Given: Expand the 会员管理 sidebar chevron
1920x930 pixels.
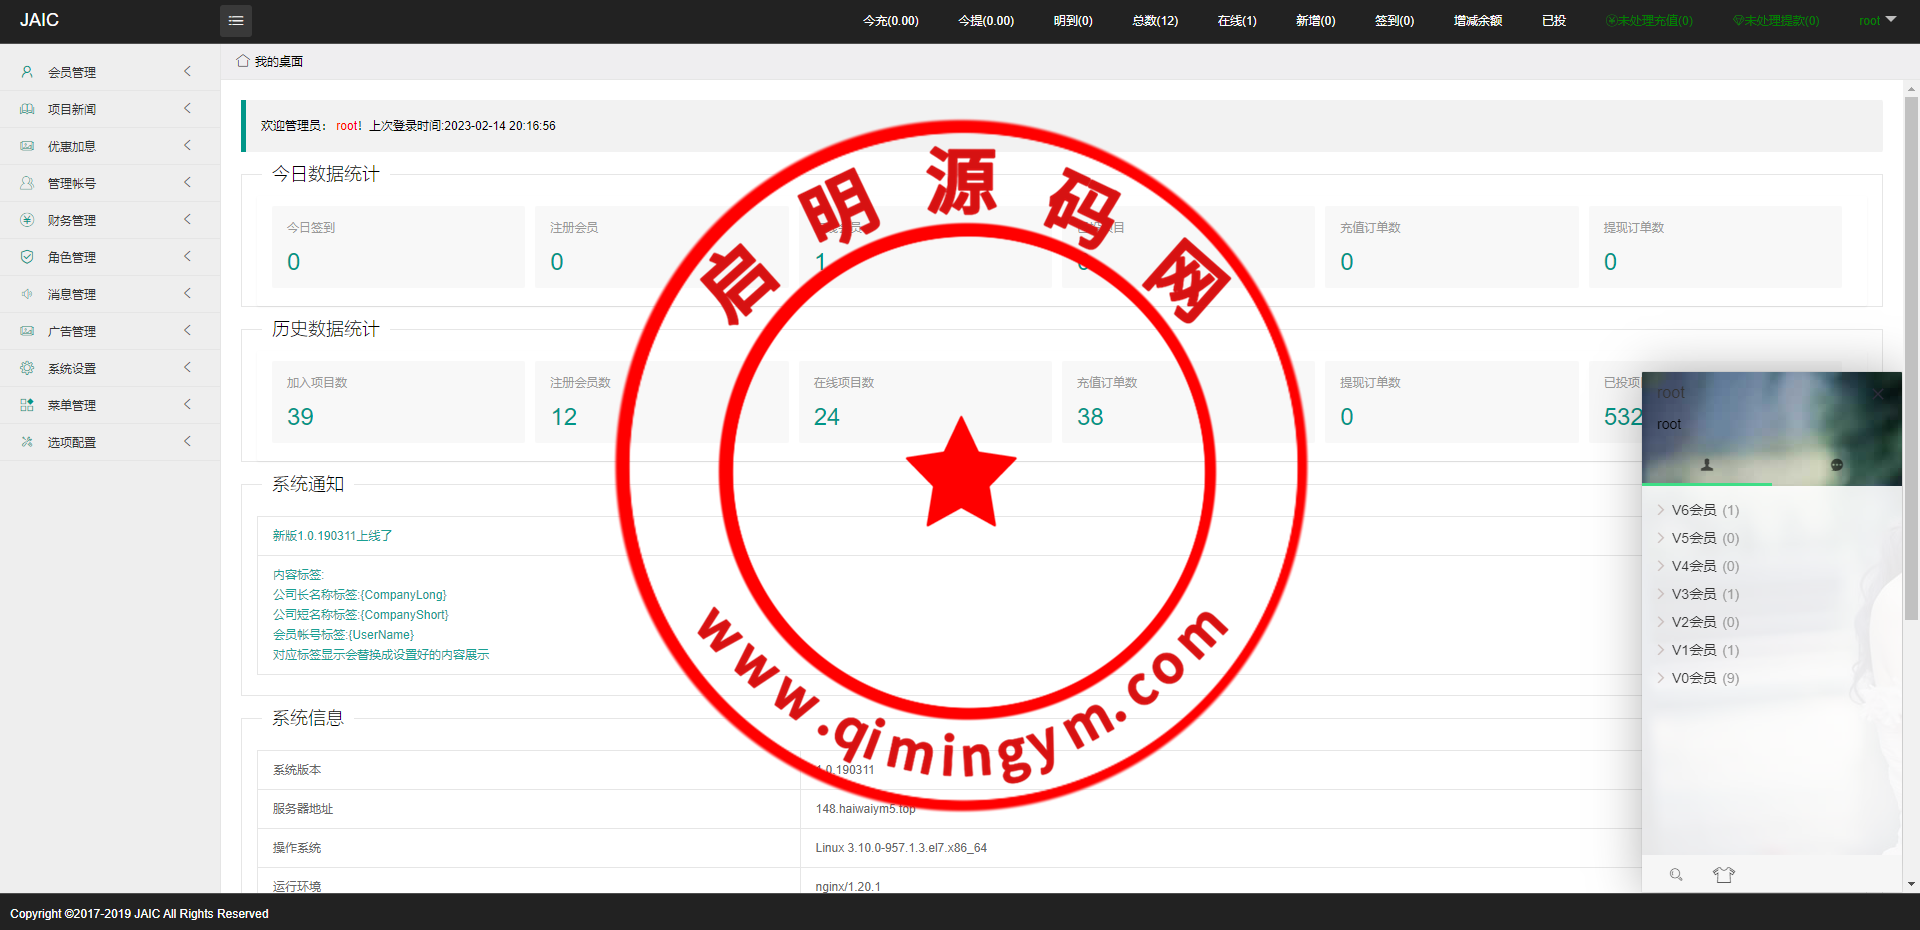Looking at the screenshot, I should pyautogui.click(x=187, y=72).
